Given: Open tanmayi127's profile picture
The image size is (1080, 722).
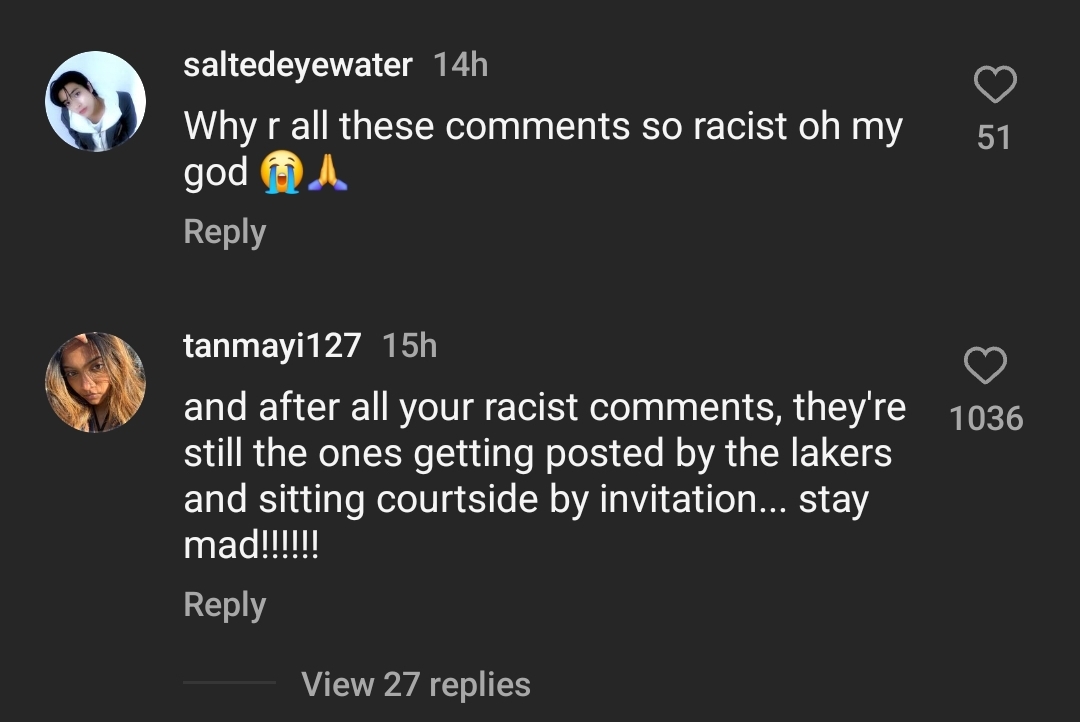Looking at the screenshot, I should [96, 382].
